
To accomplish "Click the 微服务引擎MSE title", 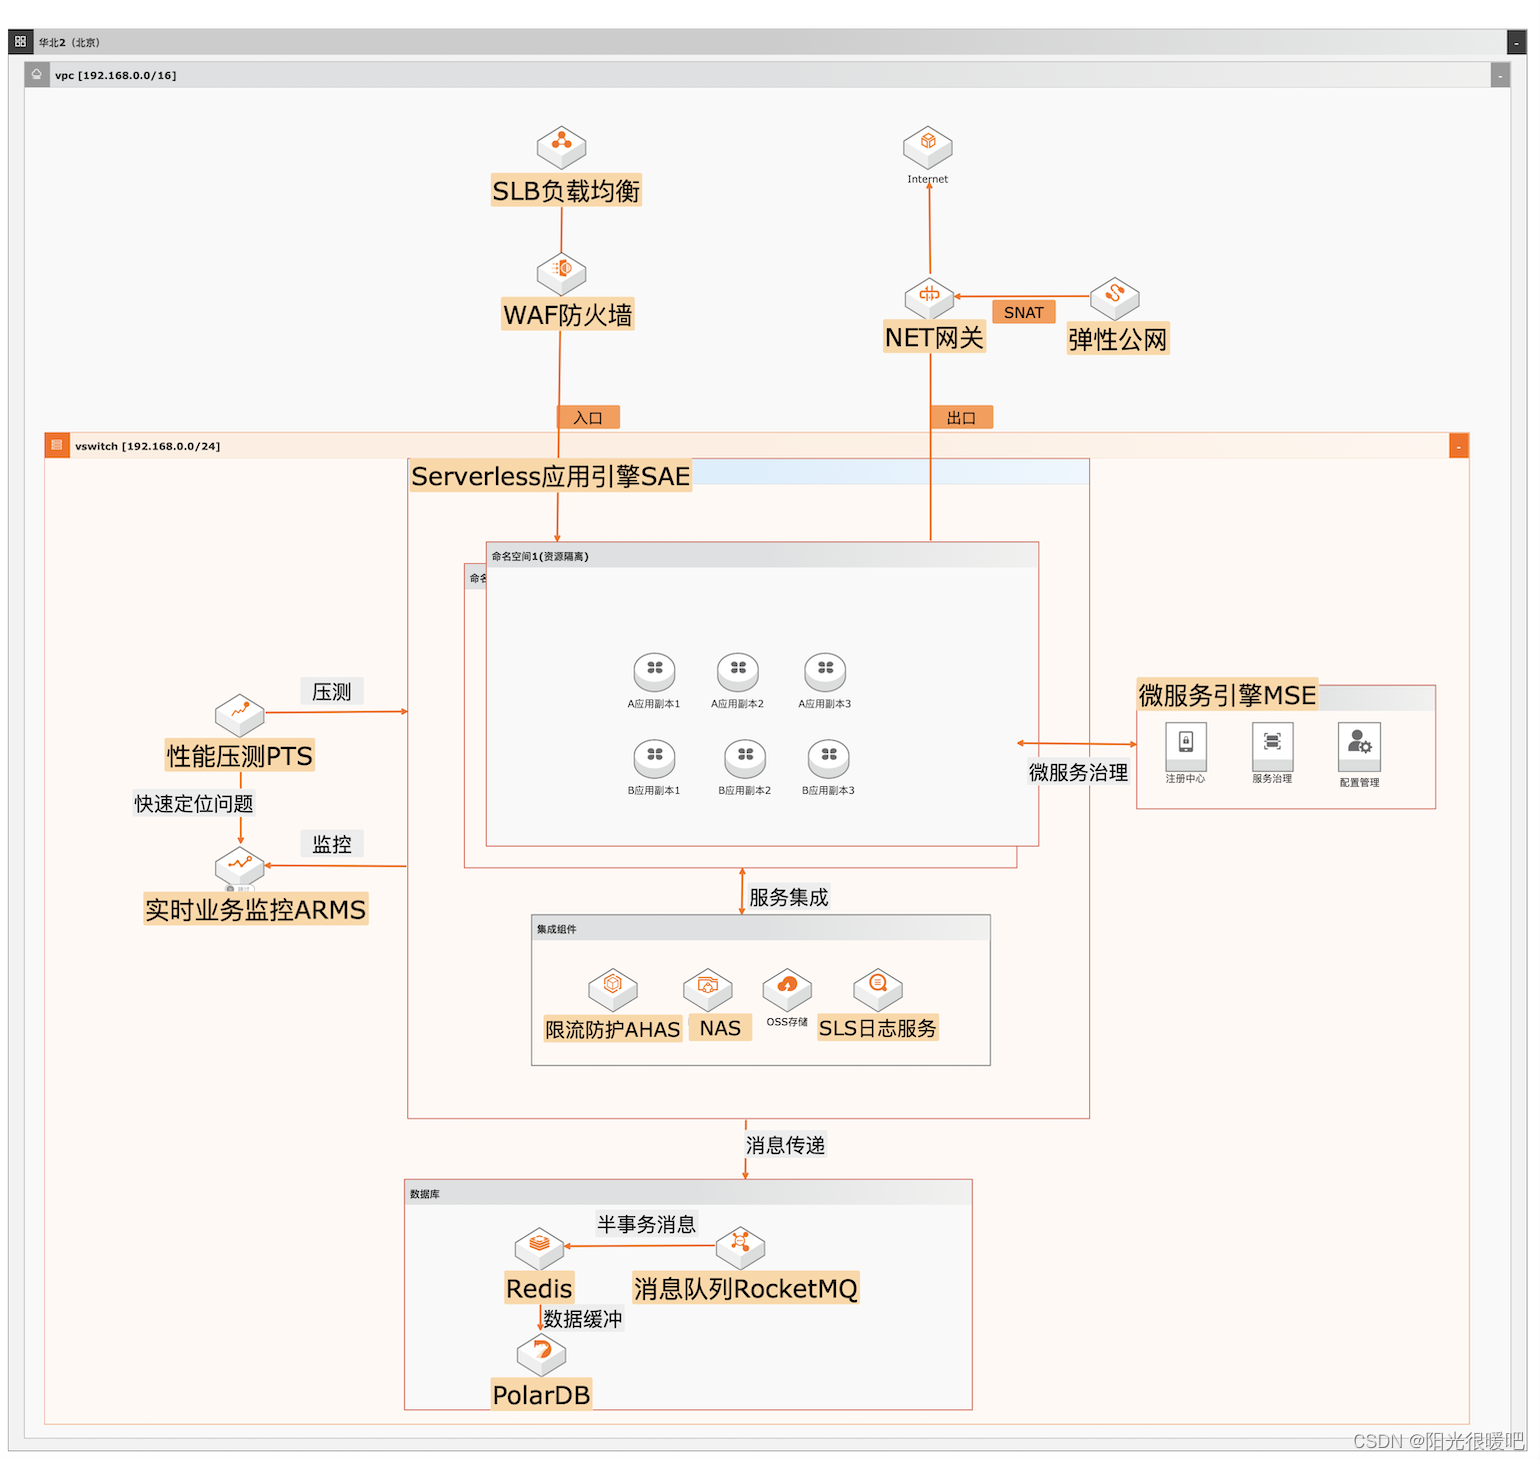I will 1227,695.
